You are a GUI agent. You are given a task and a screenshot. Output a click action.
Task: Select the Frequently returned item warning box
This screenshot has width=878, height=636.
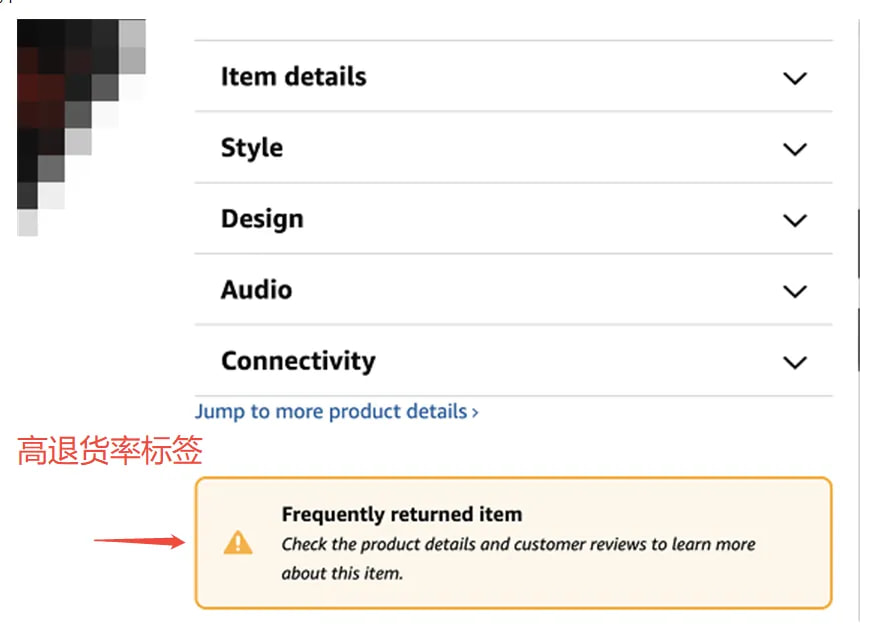pyautogui.click(x=513, y=543)
